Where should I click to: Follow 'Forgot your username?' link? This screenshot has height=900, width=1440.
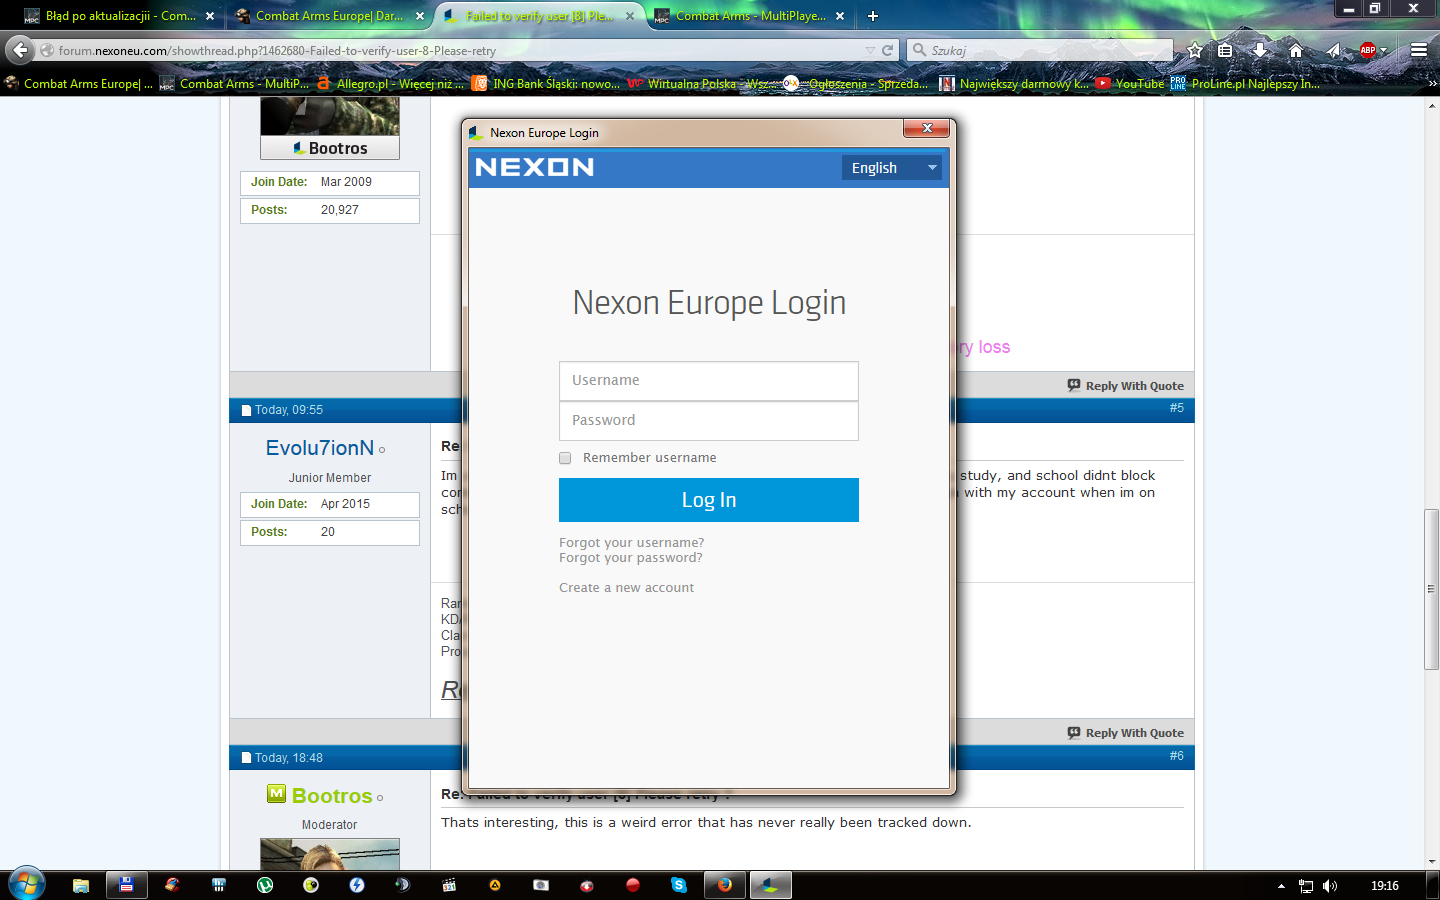coord(631,543)
